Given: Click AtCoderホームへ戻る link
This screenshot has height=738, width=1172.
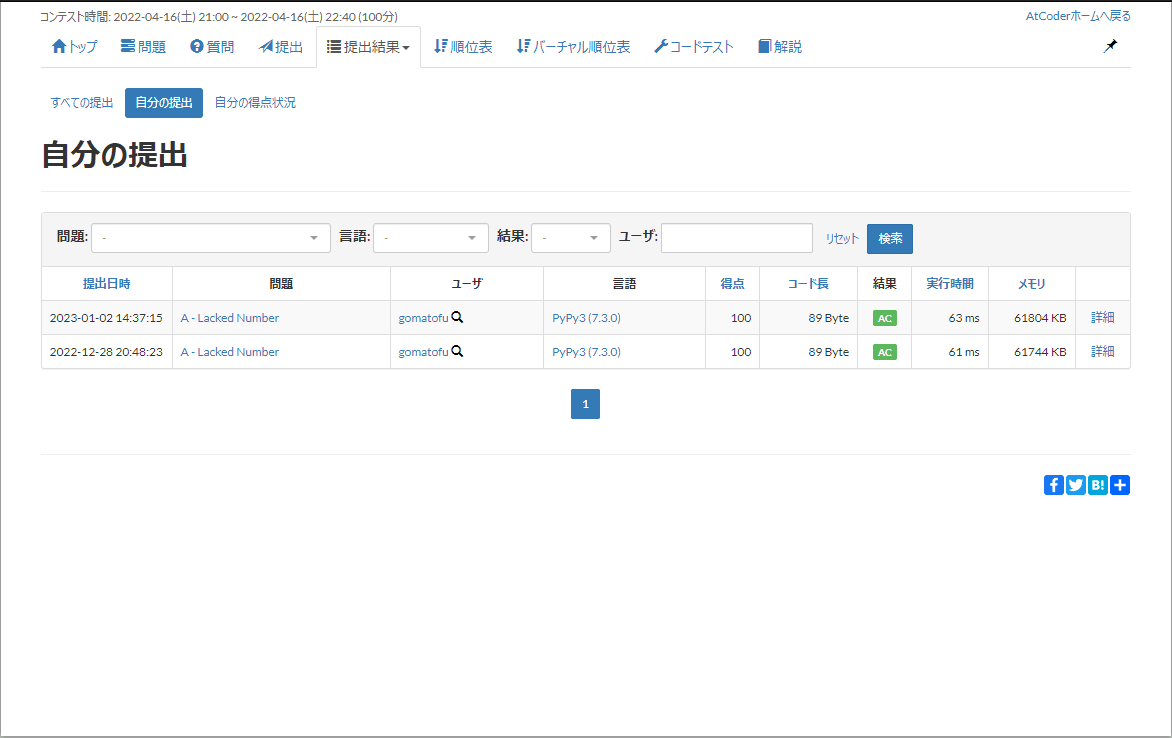Looking at the screenshot, I should click(1078, 16).
